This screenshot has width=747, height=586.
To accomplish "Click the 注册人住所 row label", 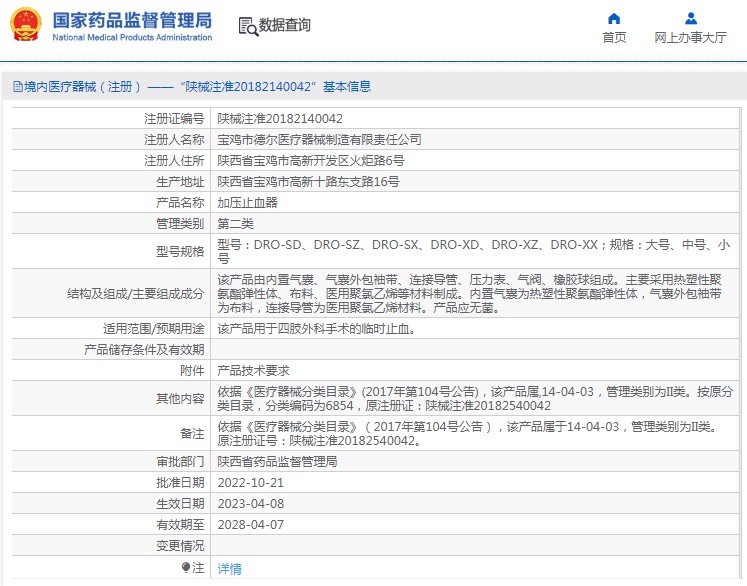I will click(x=174, y=161).
